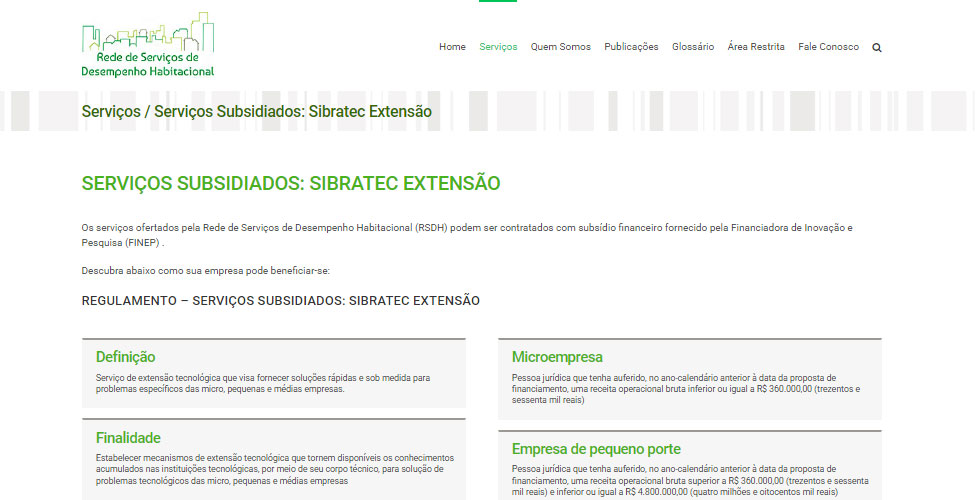Click the Definição description paragraph
Viewport: 980px width, 500px height.
[x=262, y=383]
